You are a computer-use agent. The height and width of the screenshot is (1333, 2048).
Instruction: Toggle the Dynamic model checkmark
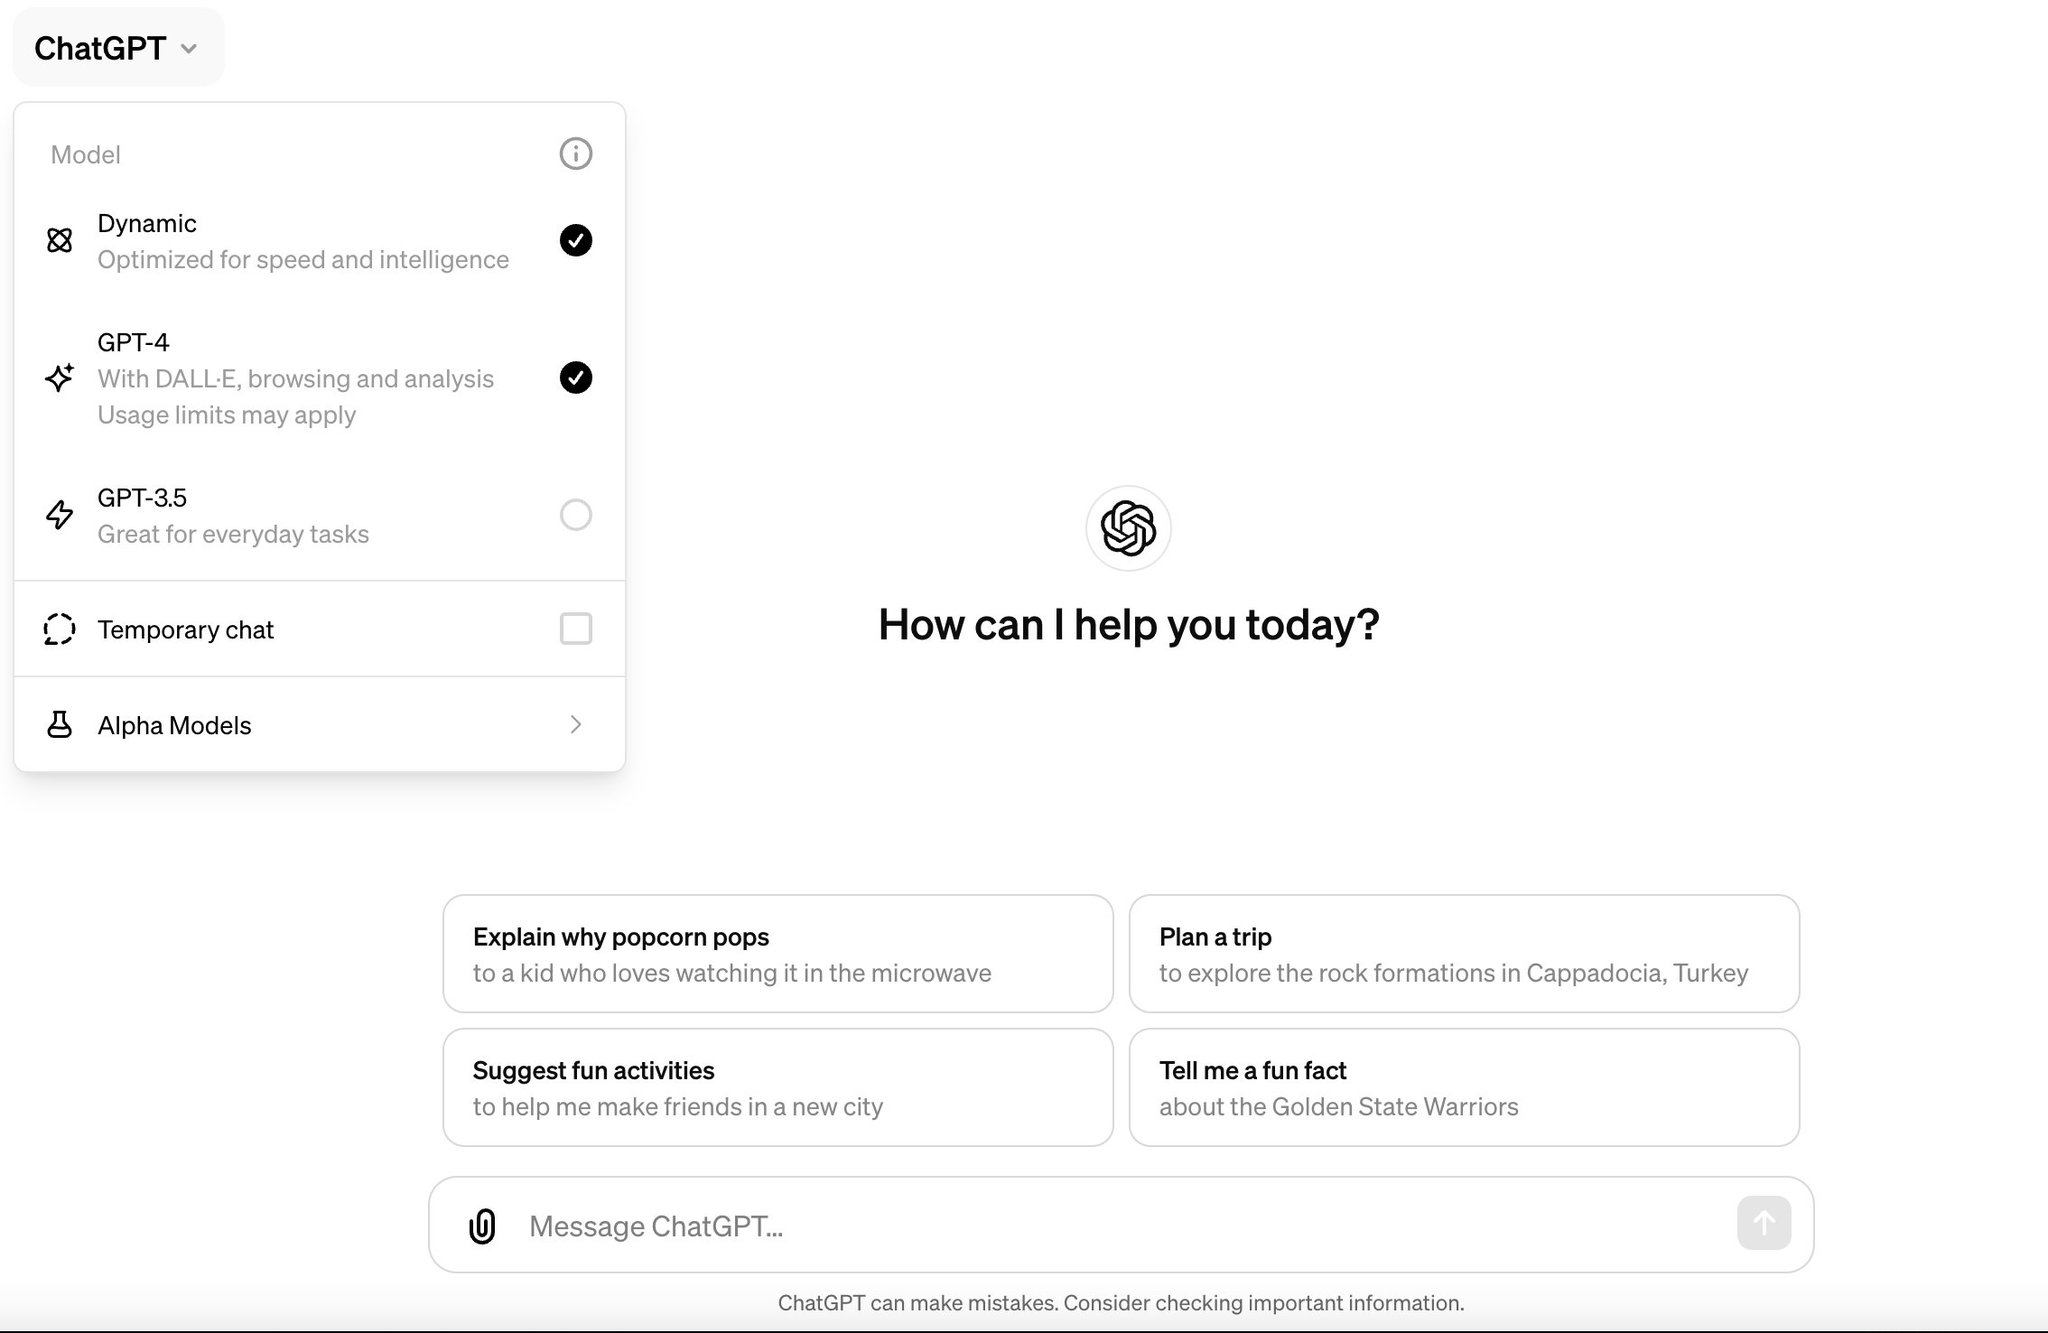[575, 240]
